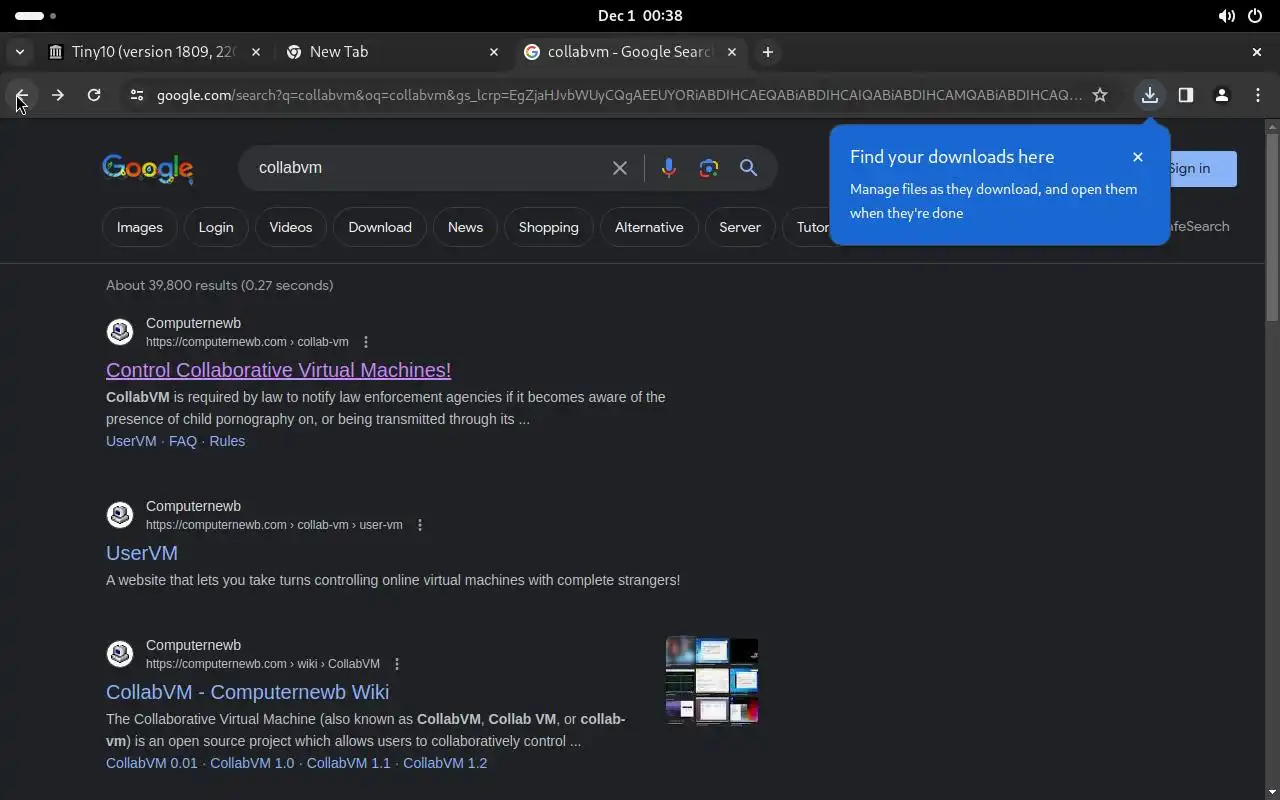Filter results by News
This screenshot has width=1280, height=800.
465,227
